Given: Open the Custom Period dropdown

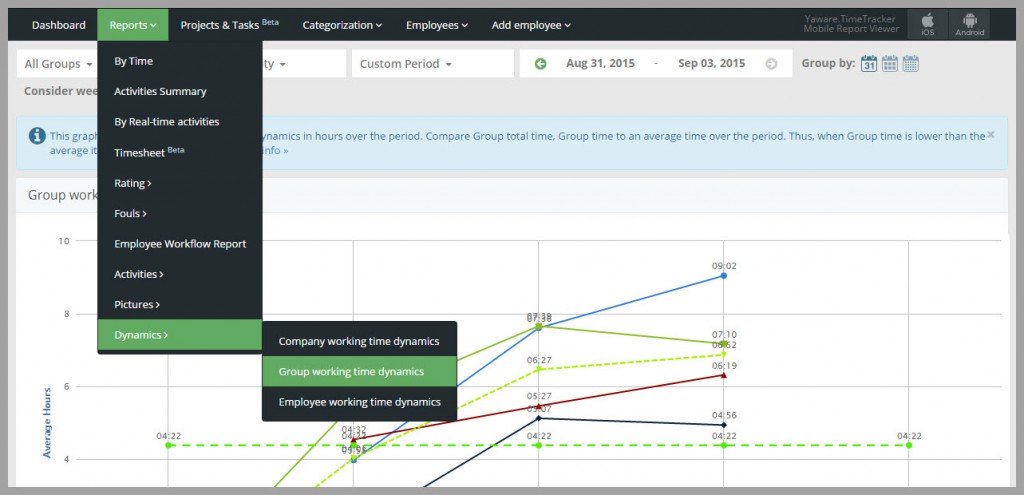Looking at the screenshot, I should pyautogui.click(x=432, y=64).
